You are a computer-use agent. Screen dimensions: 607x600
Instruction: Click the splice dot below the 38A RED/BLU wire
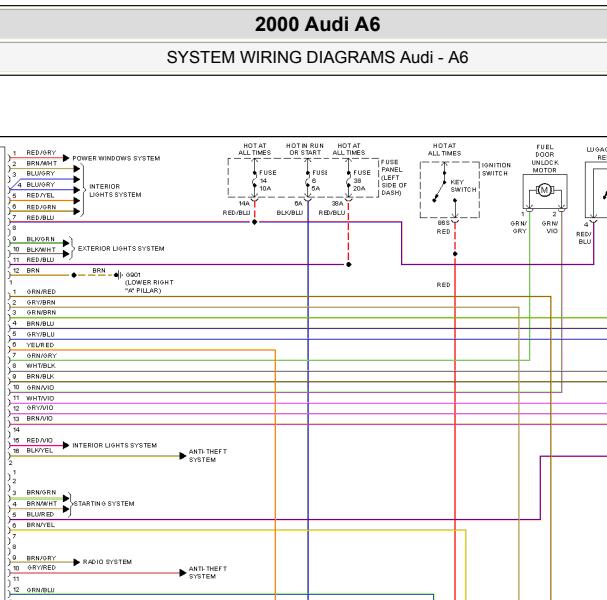(348, 264)
